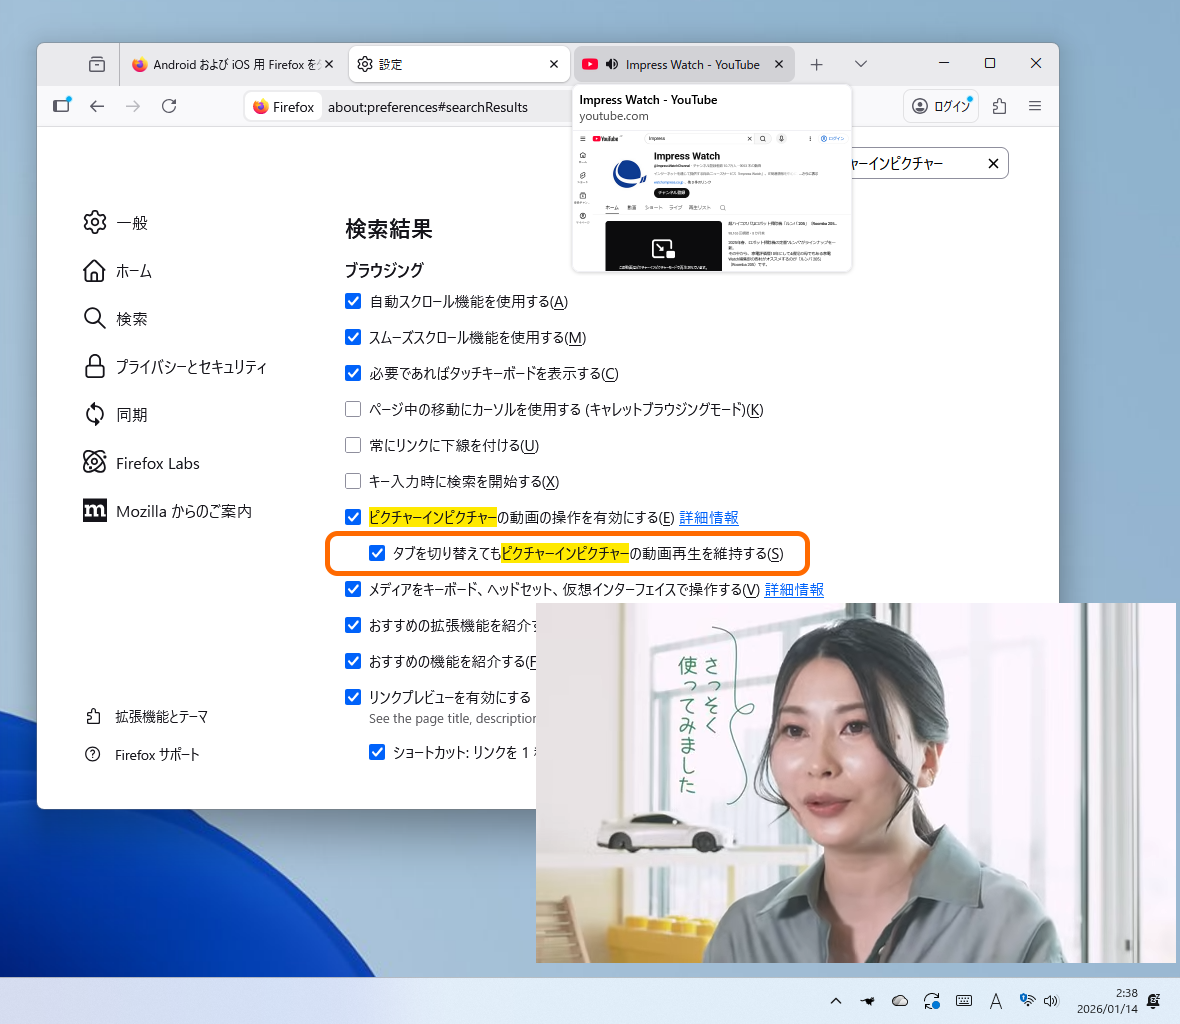
Task: Open ピクチャーインピクチャー 詳細情報 link
Action: 710,517
